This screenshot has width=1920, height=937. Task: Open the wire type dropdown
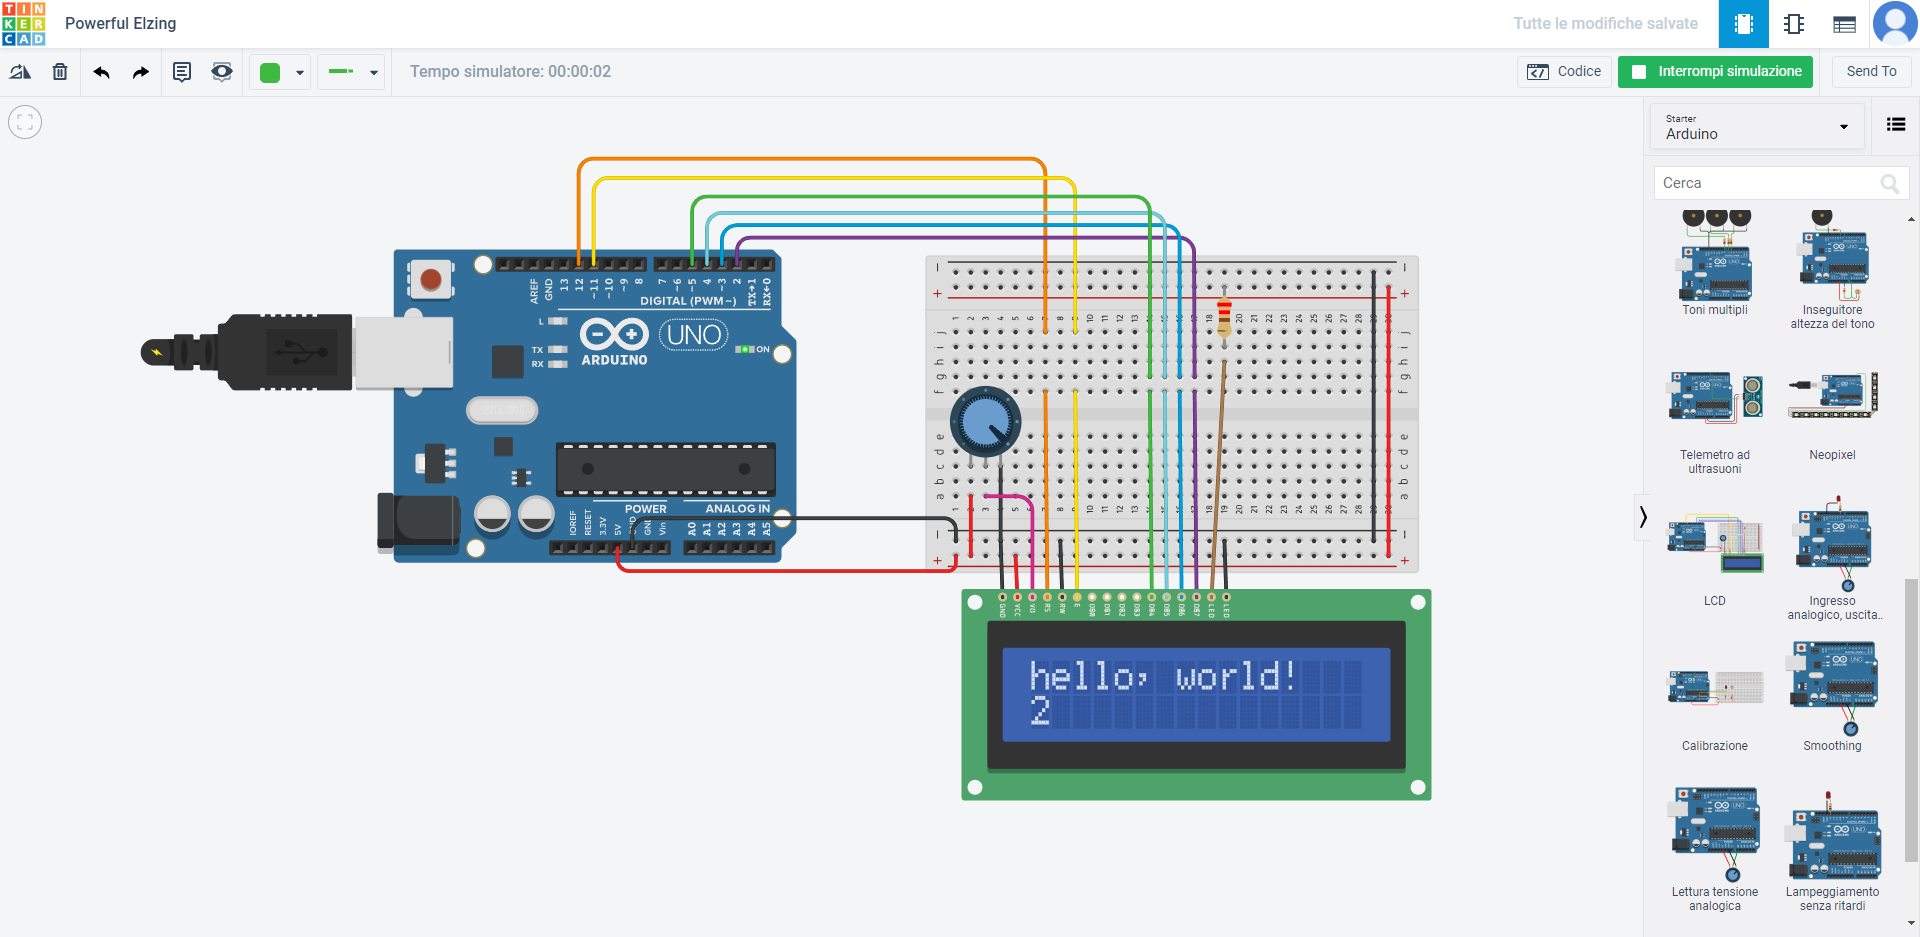tap(351, 72)
